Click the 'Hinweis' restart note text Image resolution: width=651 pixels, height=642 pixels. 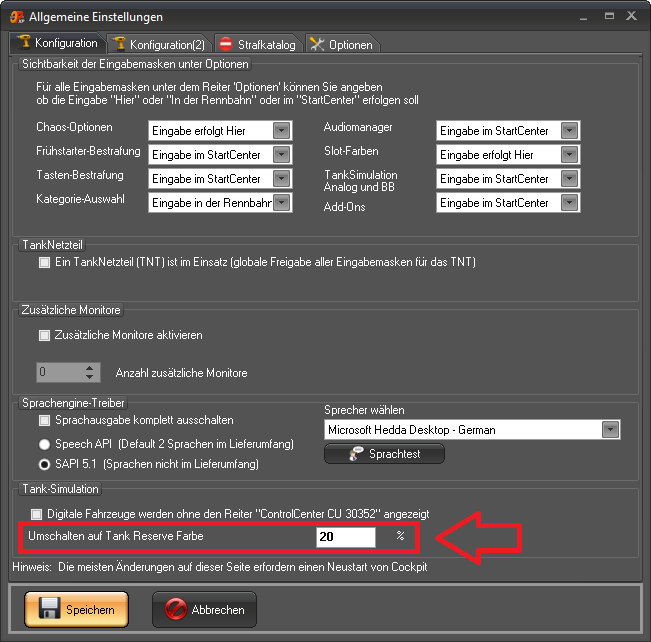(220, 567)
